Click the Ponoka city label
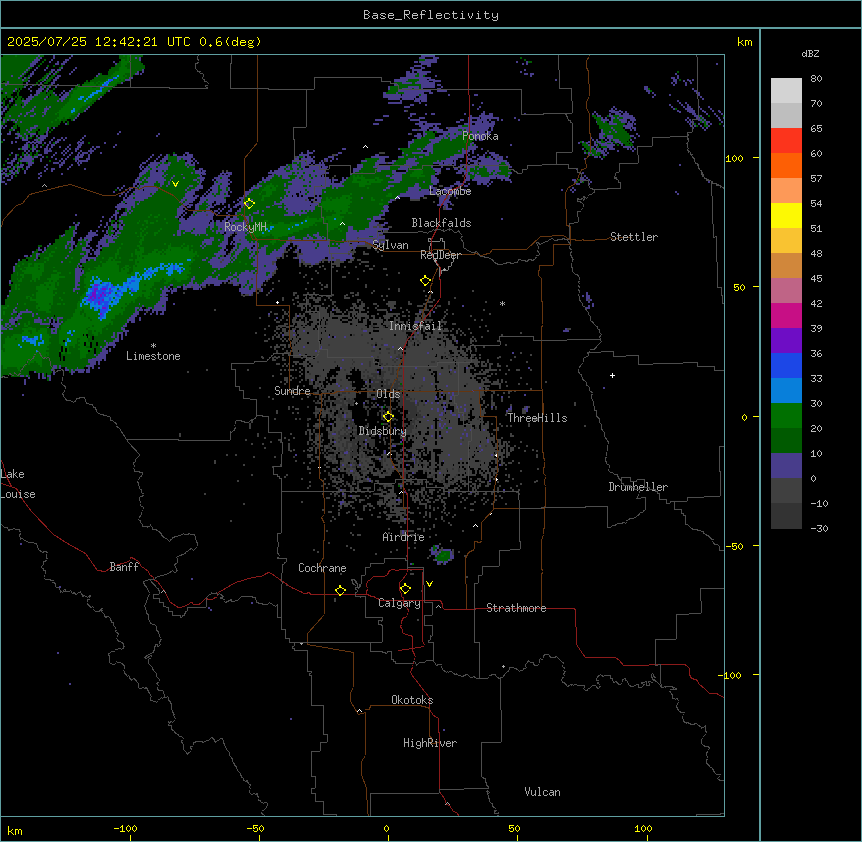The image size is (862, 842). point(480,136)
